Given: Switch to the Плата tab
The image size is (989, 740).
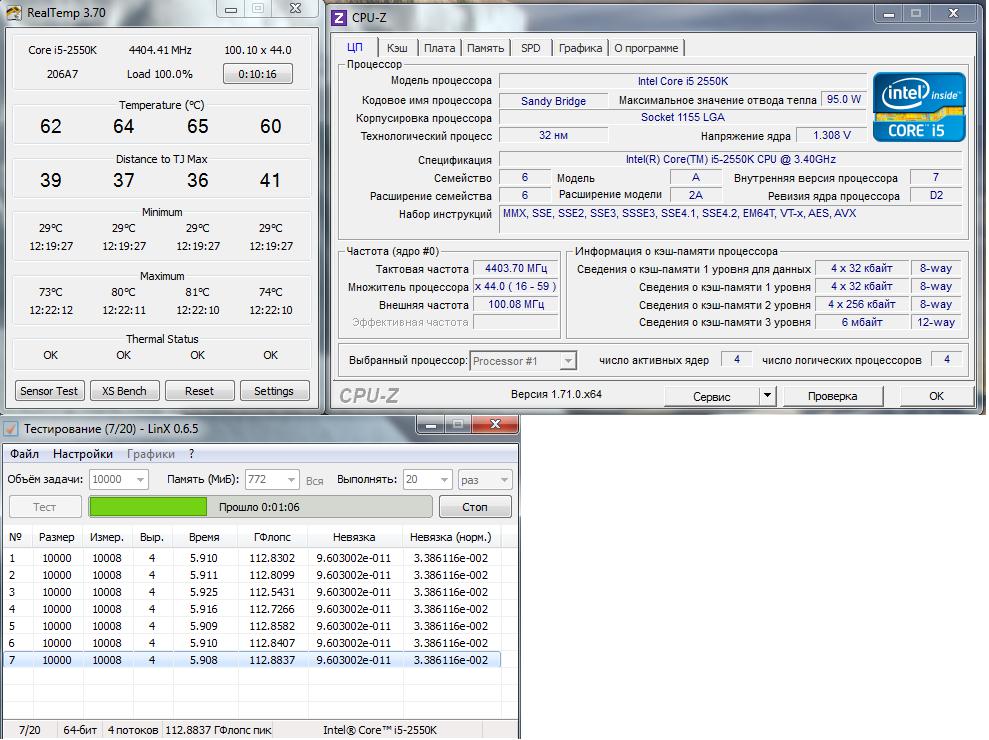Looking at the screenshot, I should click(440, 48).
